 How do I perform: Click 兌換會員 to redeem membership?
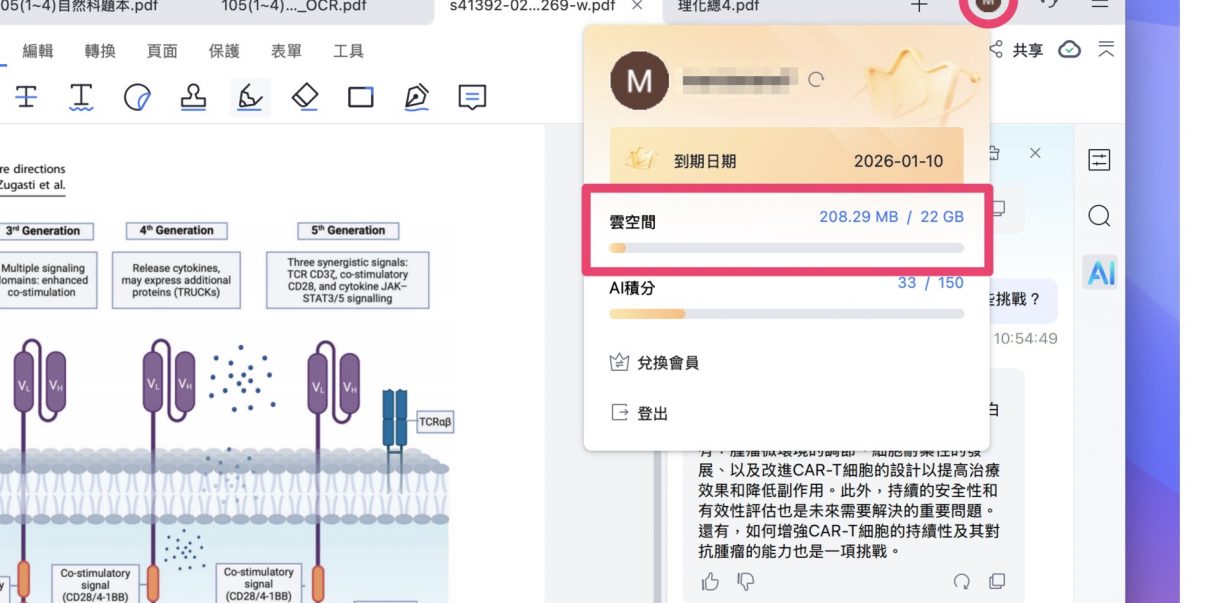coord(667,363)
